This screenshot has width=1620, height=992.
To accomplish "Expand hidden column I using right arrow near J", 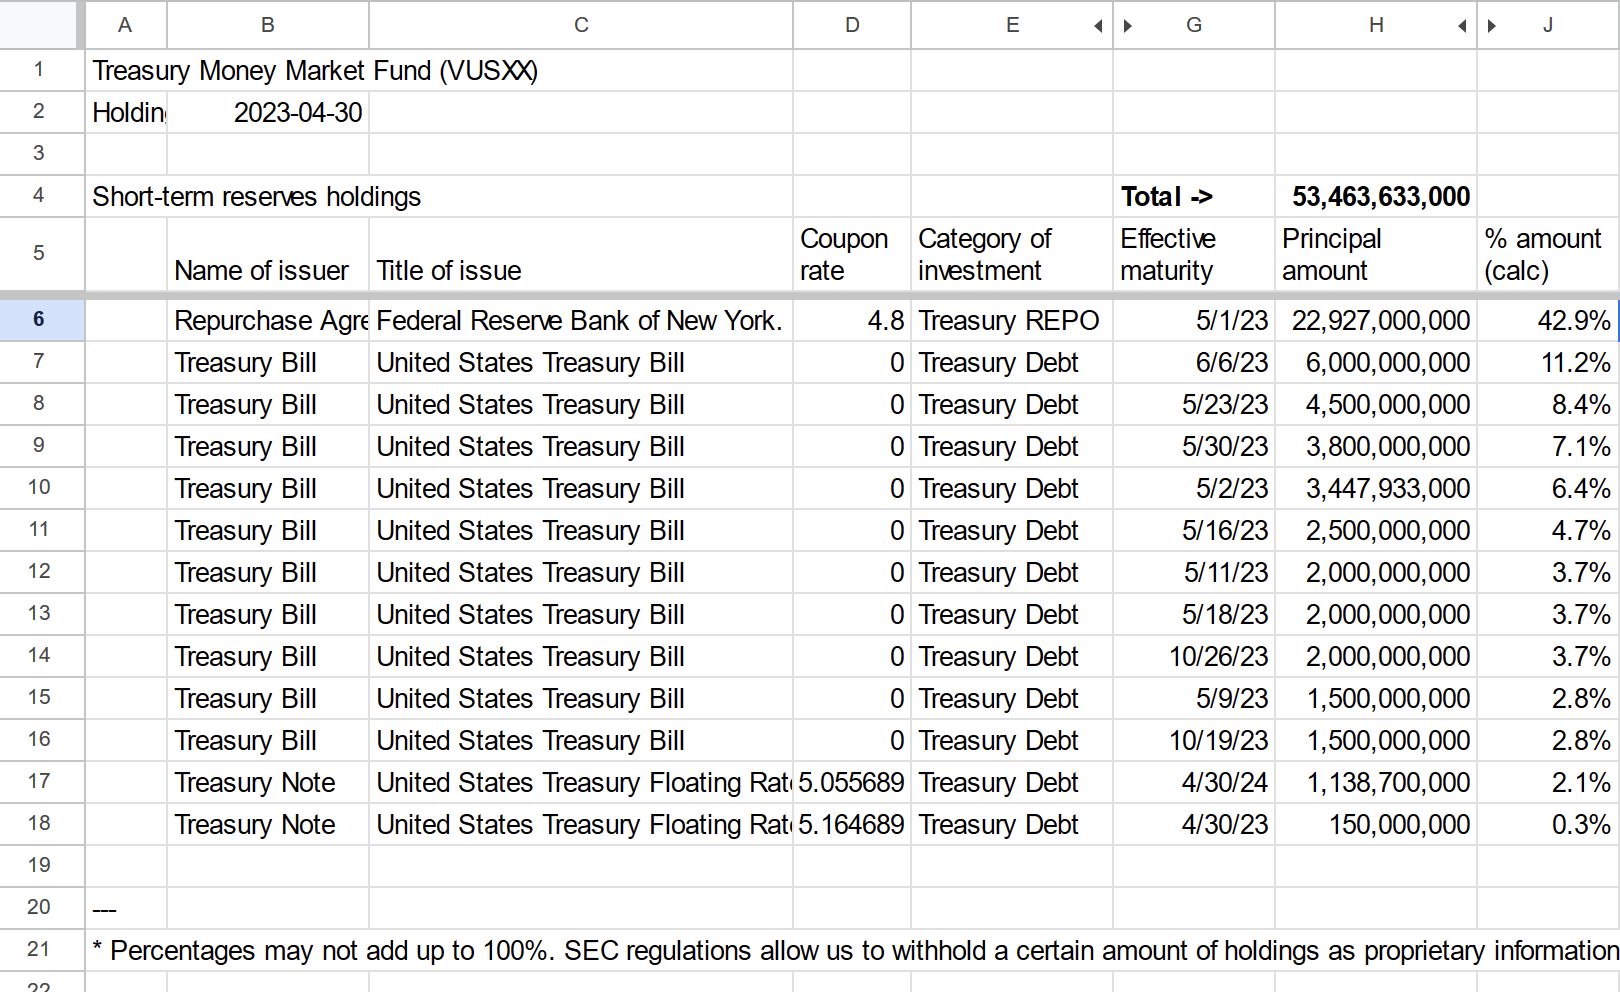I will point(1492,26).
